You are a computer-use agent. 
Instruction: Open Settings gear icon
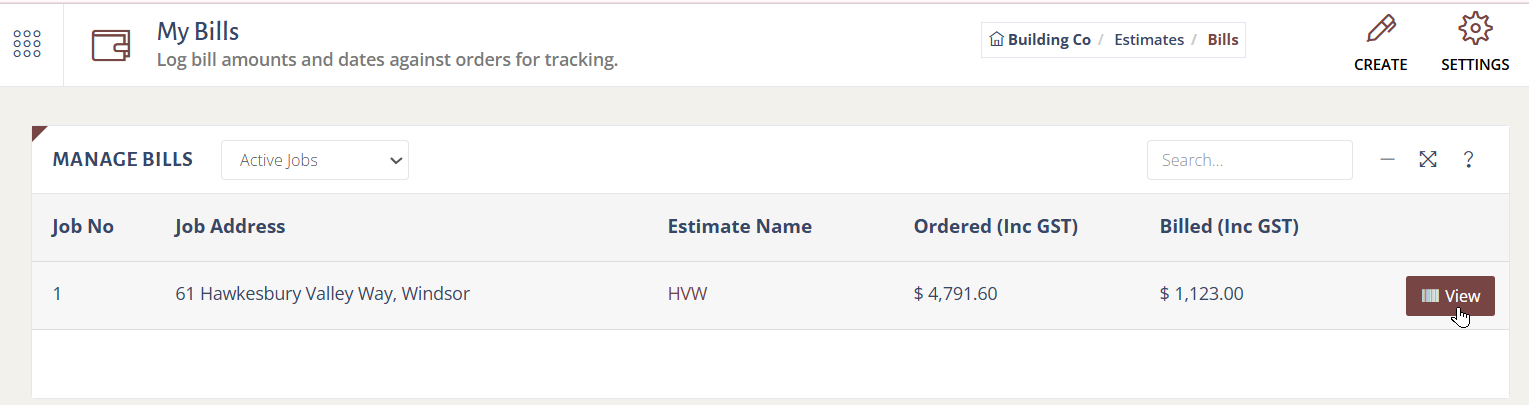coord(1475,29)
